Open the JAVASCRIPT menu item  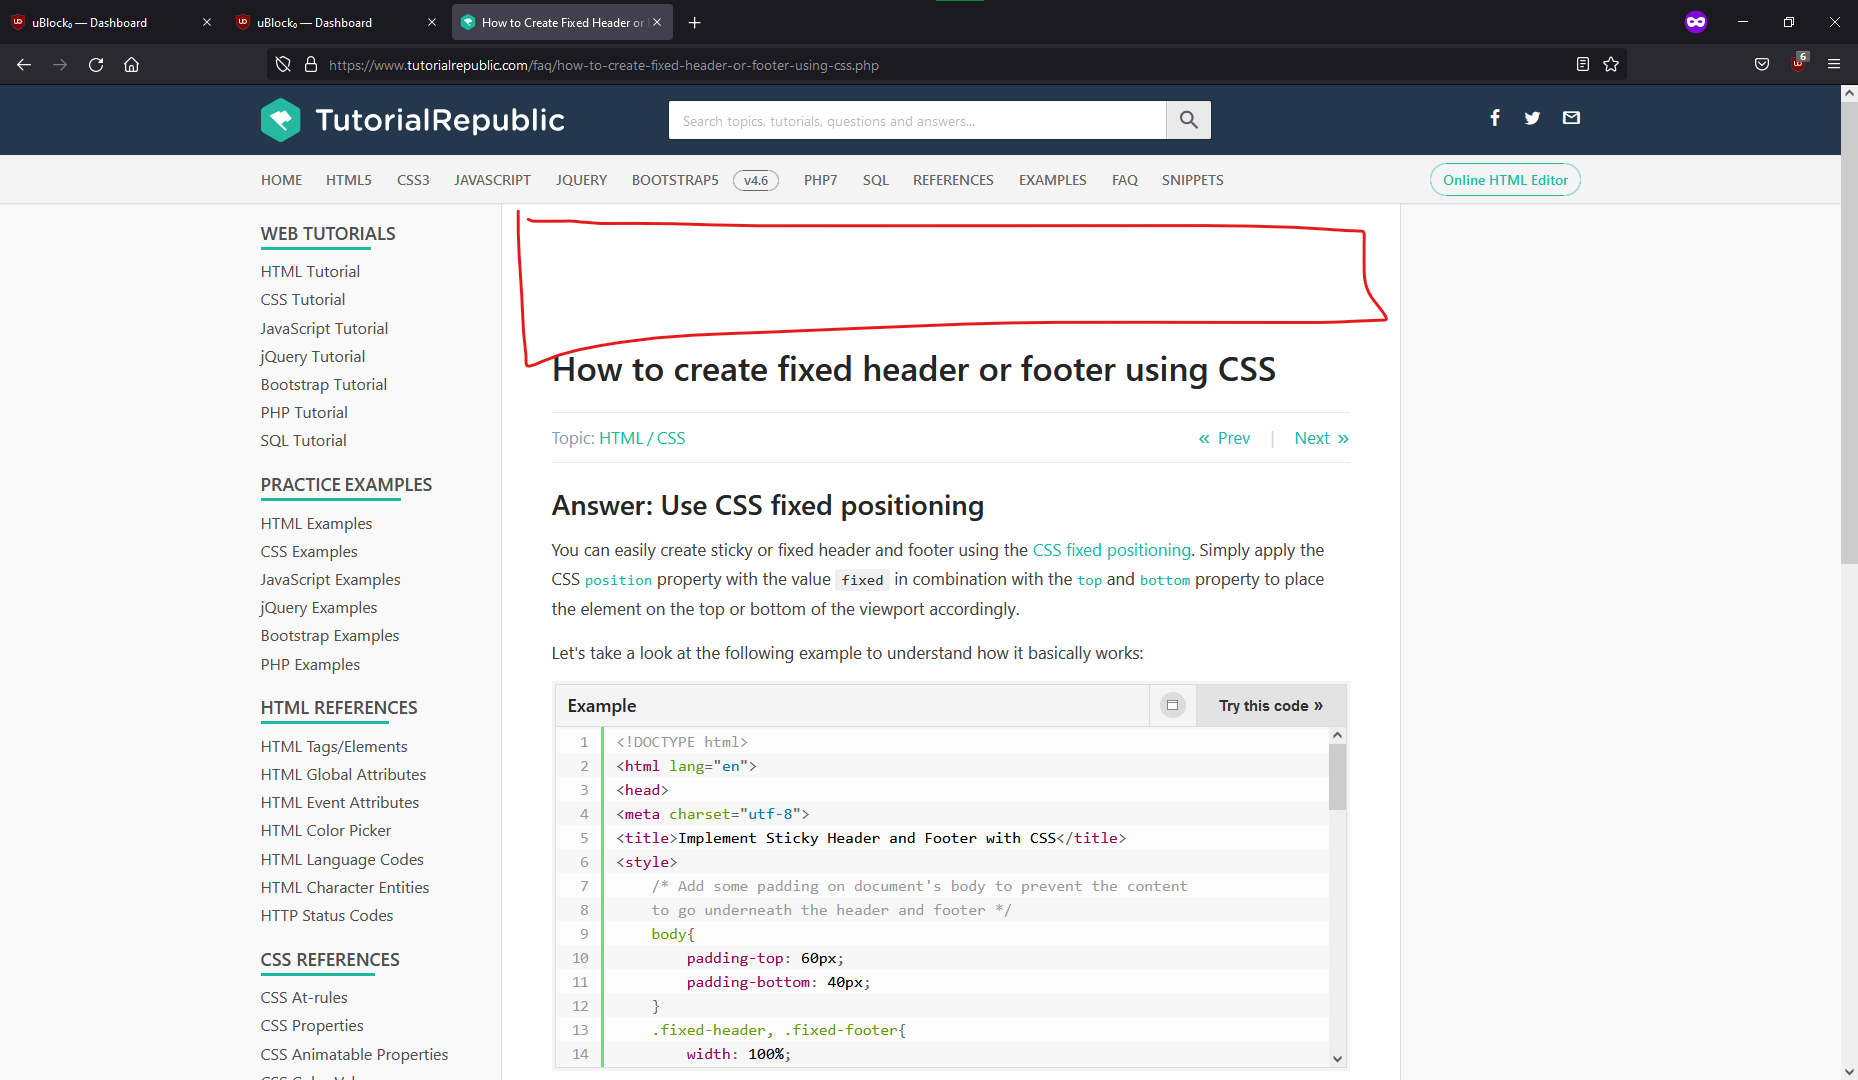pos(492,180)
